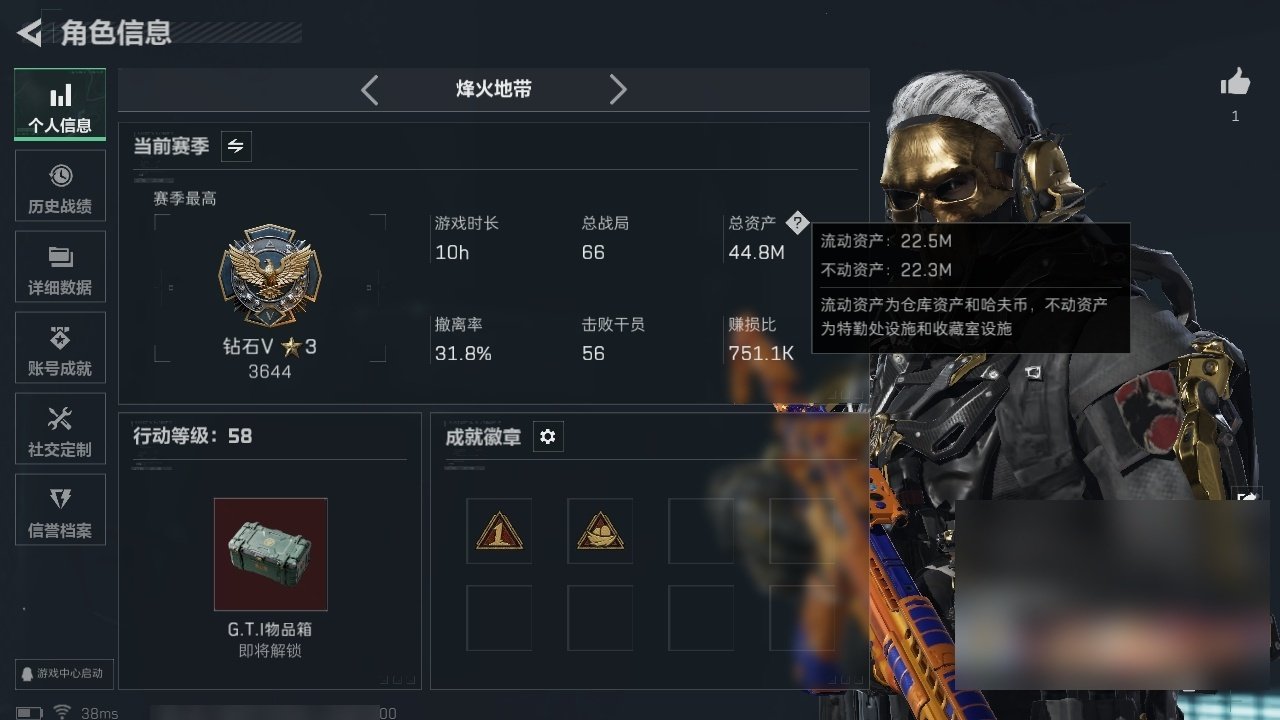Viewport: 1280px width, 720px height.
Task: Open the 历史战绩 sidebar tab
Action: pos(60,186)
